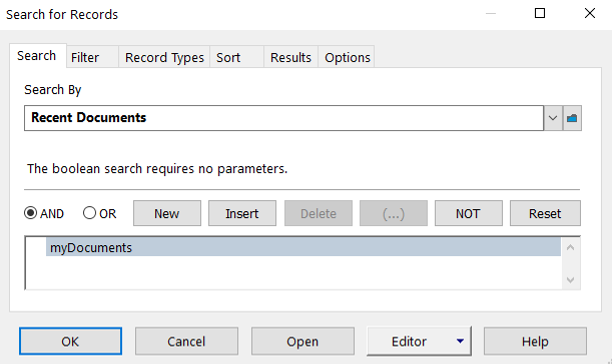Open the Options tab
The height and width of the screenshot is (364, 612).
click(347, 57)
